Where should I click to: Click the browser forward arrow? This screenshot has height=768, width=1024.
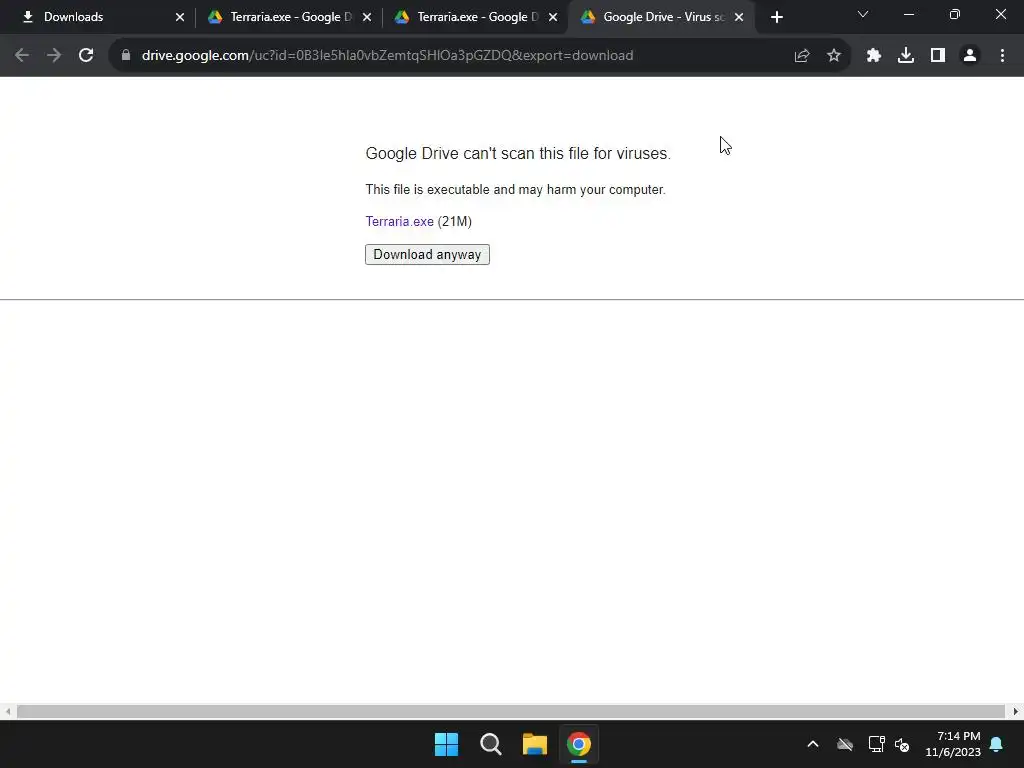tap(54, 56)
